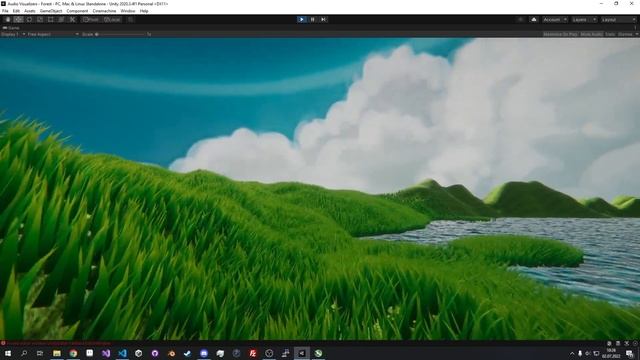Image resolution: width=640 pixels, height=360 pixels.
Task: Open the Help menu
Action: (144, 11)
